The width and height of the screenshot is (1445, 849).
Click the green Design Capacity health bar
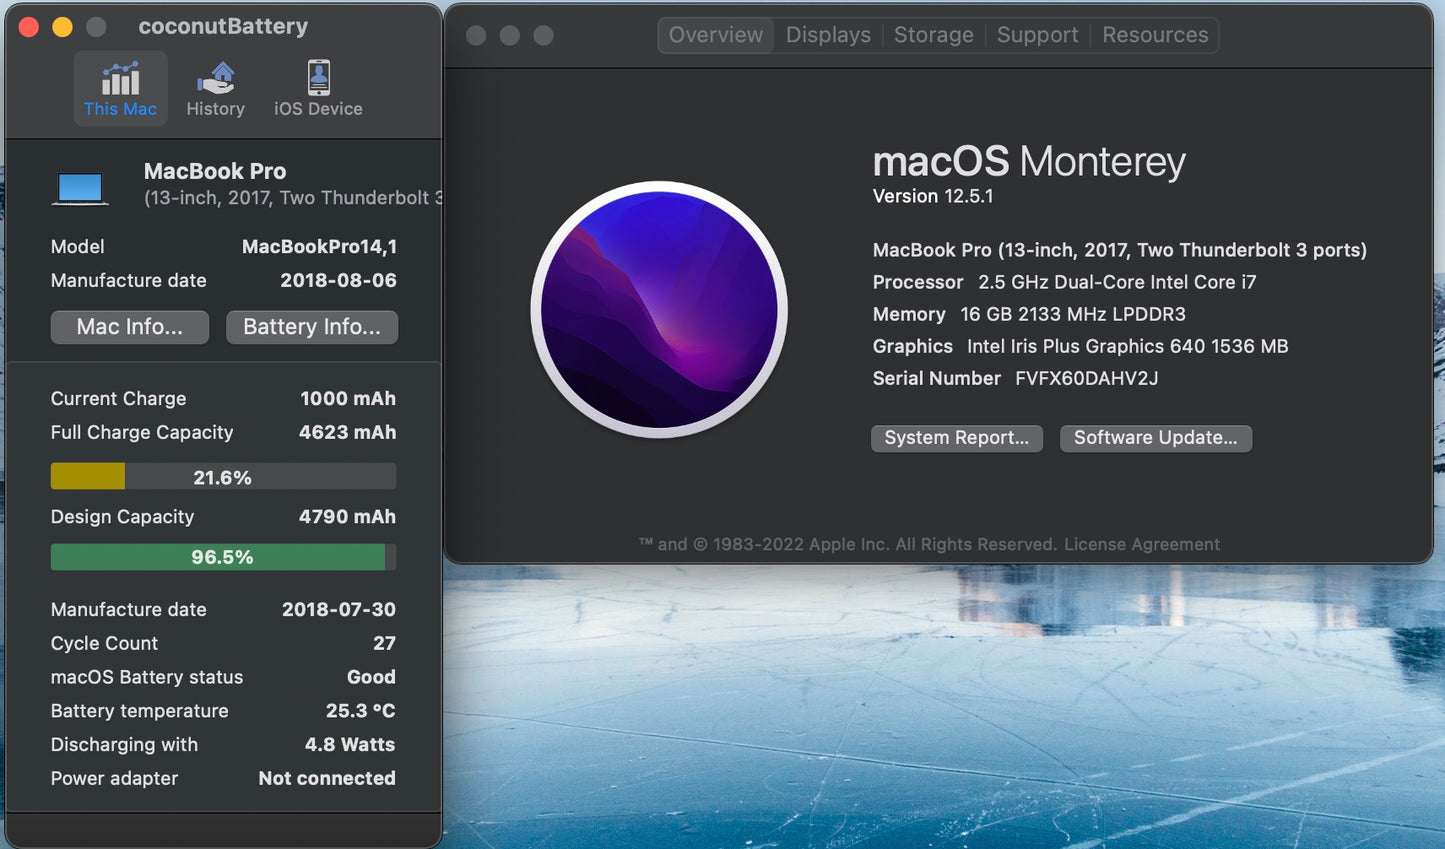point(223,557)
